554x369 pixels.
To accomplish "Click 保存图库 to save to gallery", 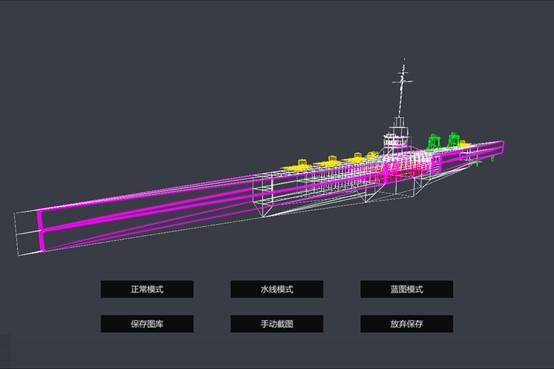I will [x=147, y=324].
